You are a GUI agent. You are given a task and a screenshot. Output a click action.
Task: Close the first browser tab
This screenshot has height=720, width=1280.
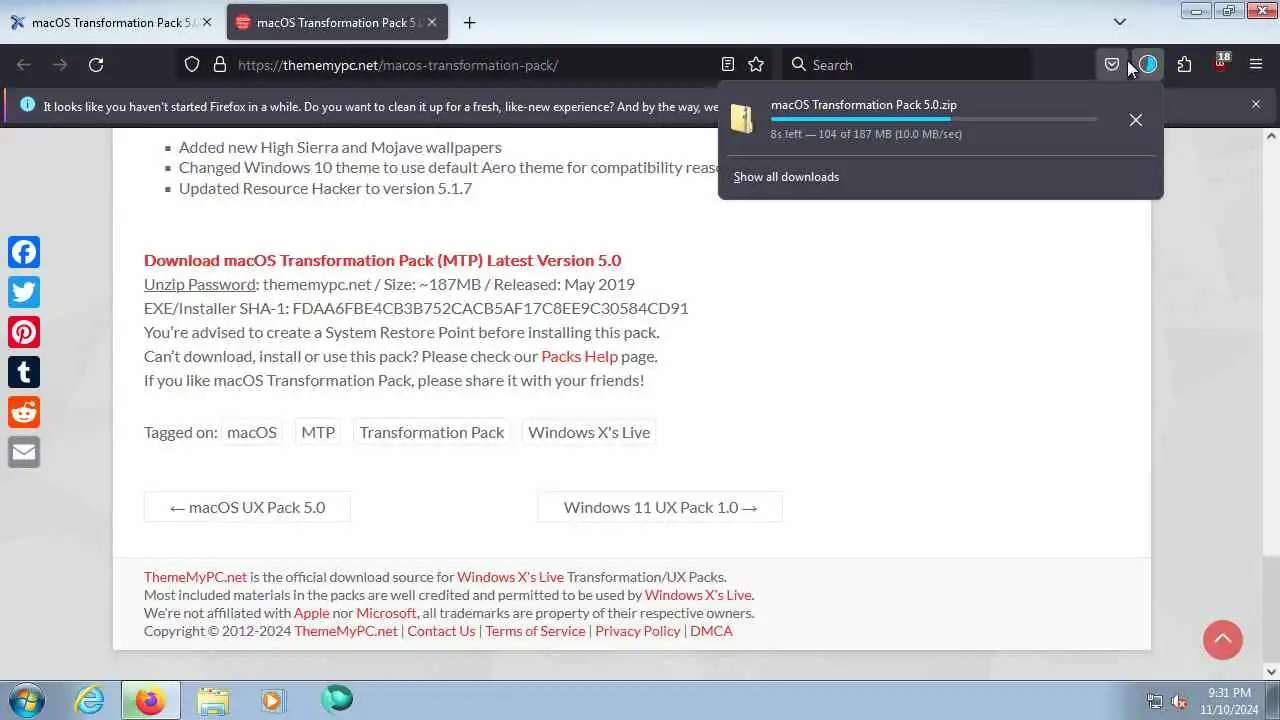click(x=207, y=22)
